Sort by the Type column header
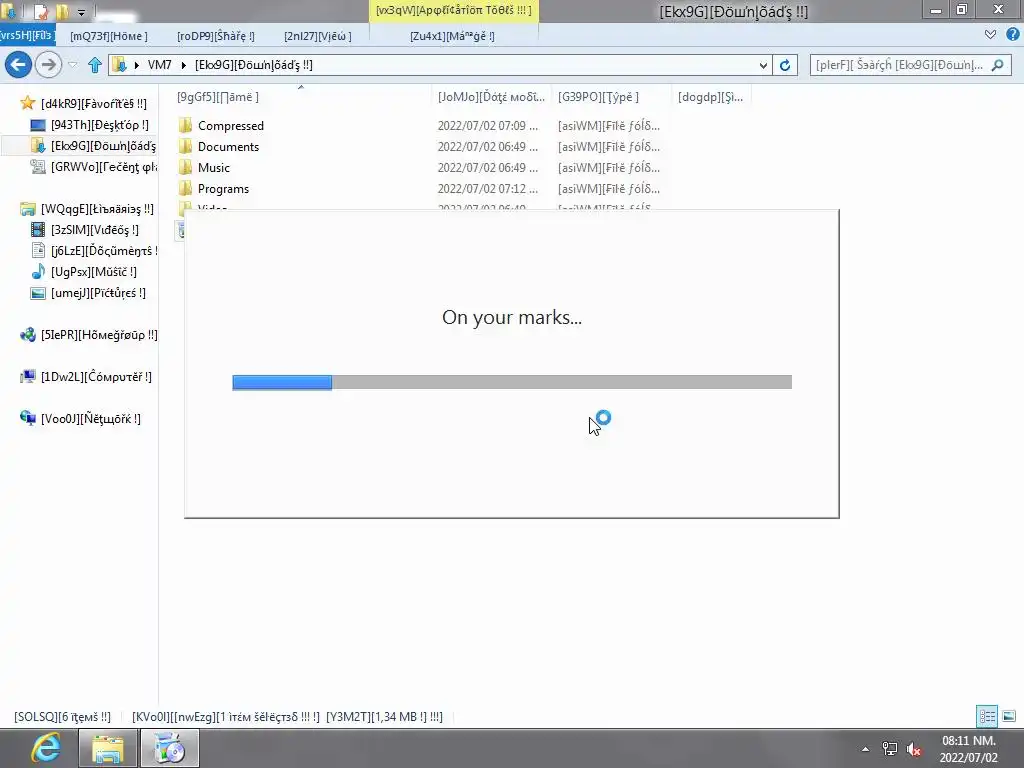The image size is (1024, 768). [x=598, y=97]
